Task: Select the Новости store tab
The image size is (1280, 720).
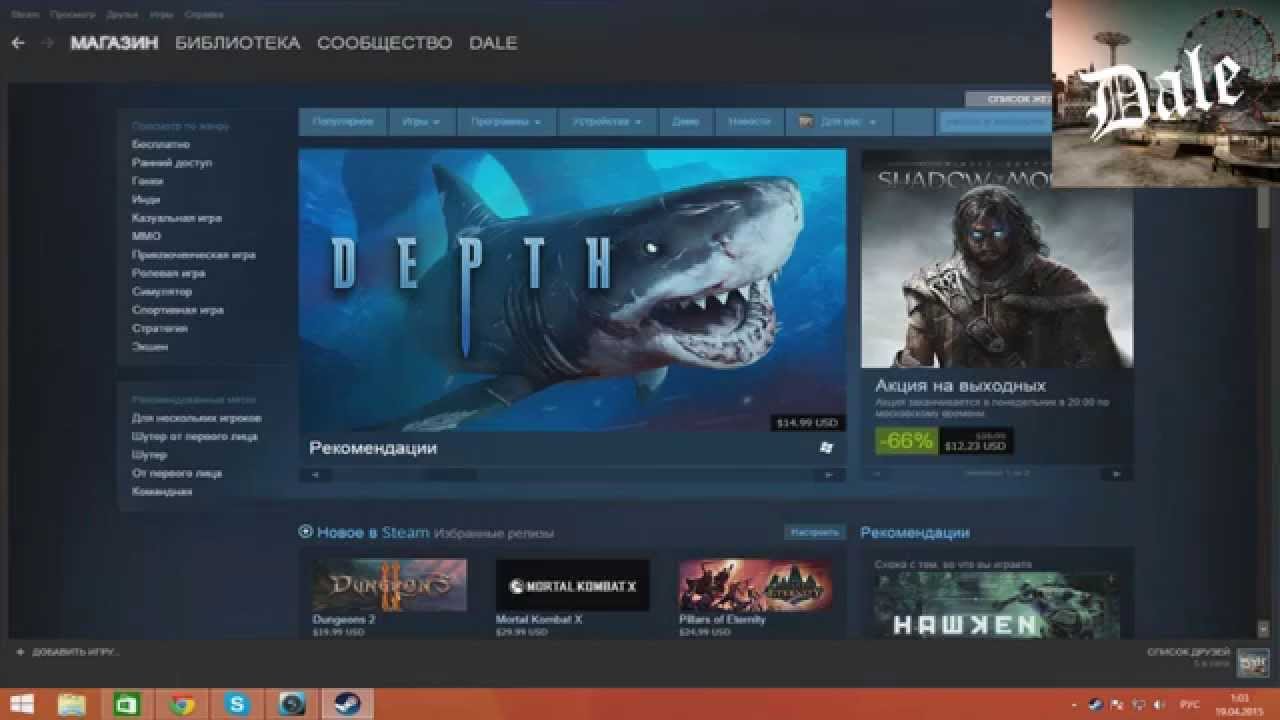Action: pyautogui.click(x=749, y=121)
